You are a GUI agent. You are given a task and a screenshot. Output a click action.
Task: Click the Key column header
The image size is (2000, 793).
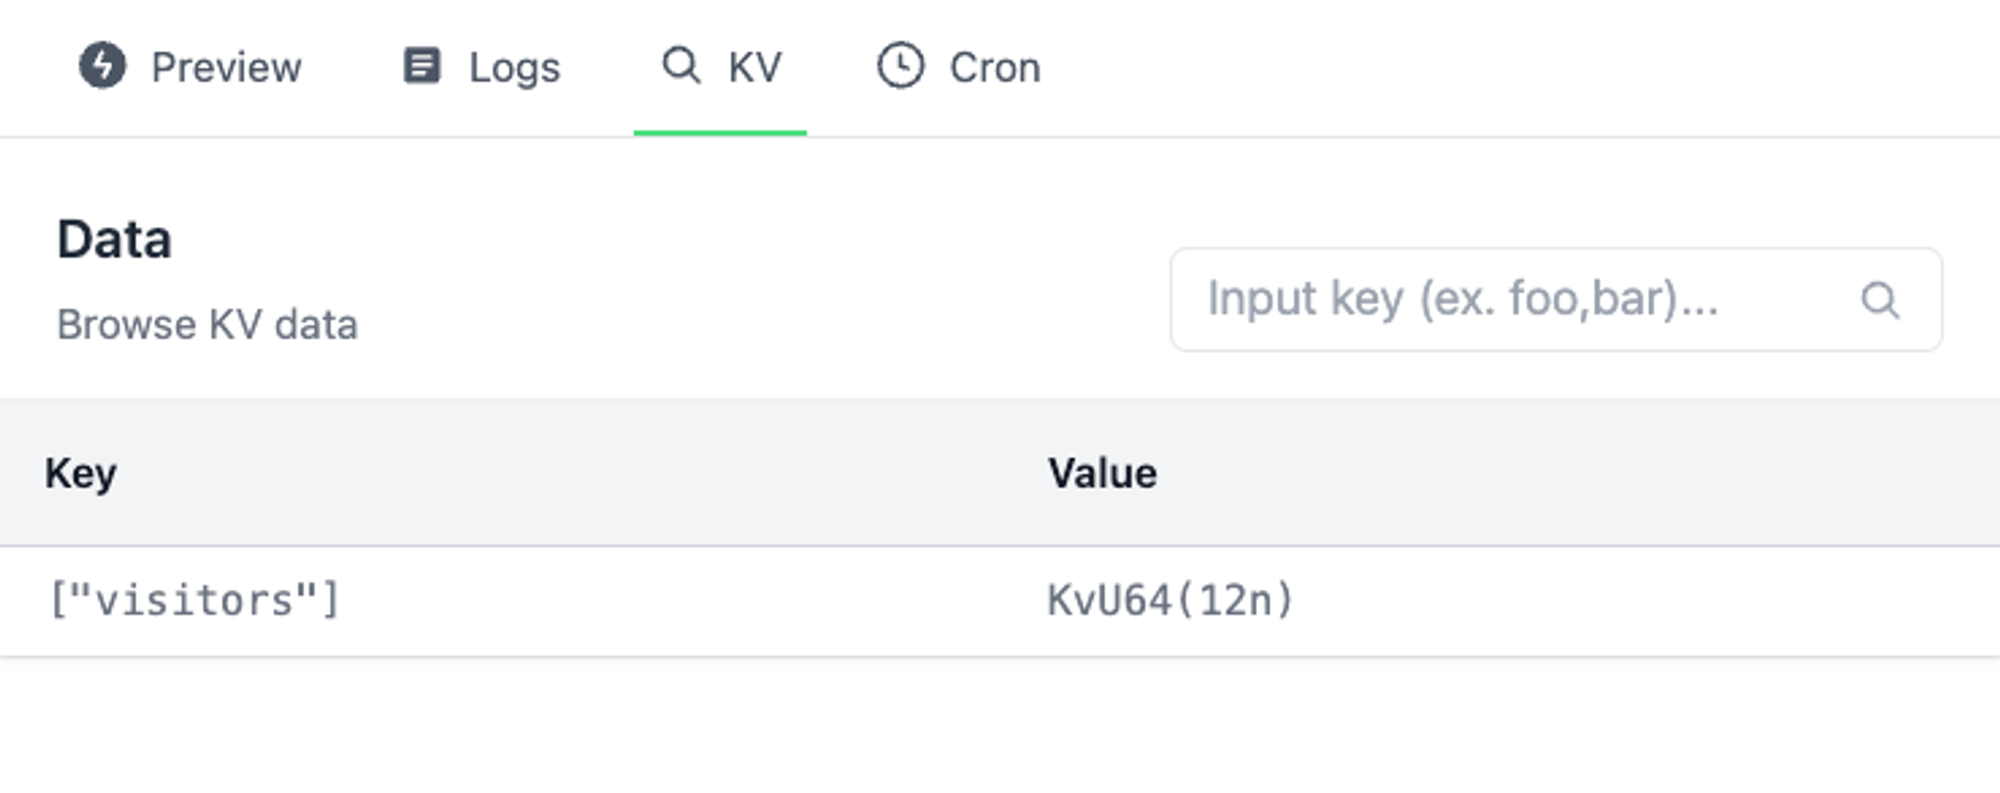click(x=82, y=472)
